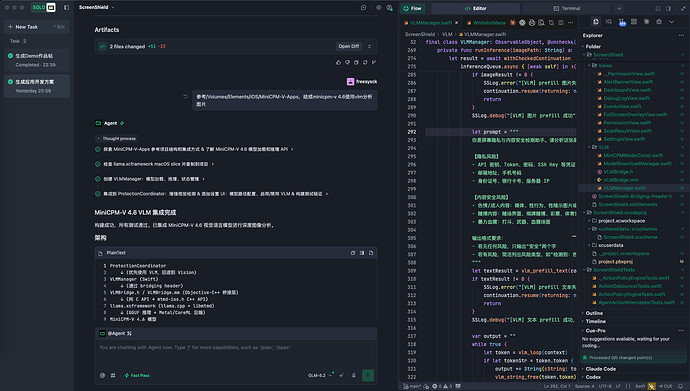Viewport: 690px width, 391px height.
Task: Expand the 2 files changed artifact
Action: [x=369, y=46]
